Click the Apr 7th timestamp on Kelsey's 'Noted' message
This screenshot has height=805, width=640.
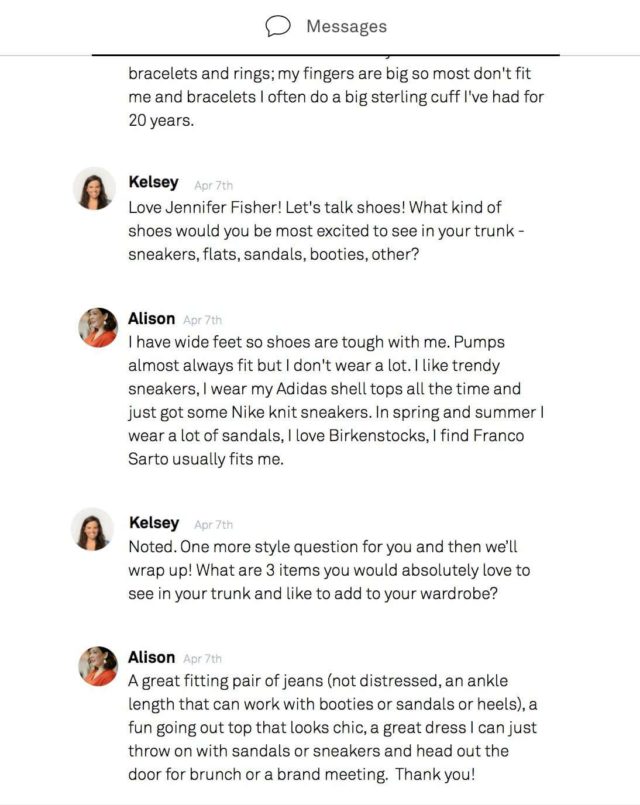[213, 525]
